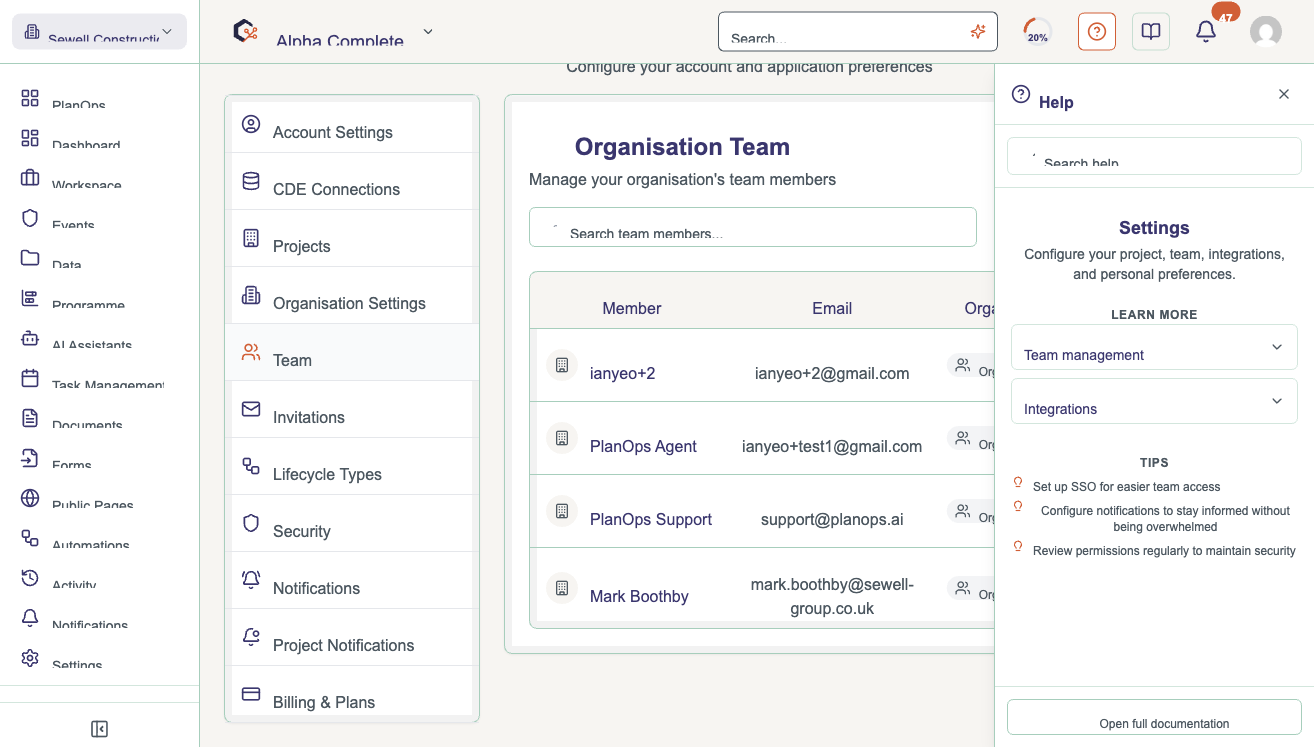
Task: Click the Alpha Complete project logo
Action: [245, 31]
